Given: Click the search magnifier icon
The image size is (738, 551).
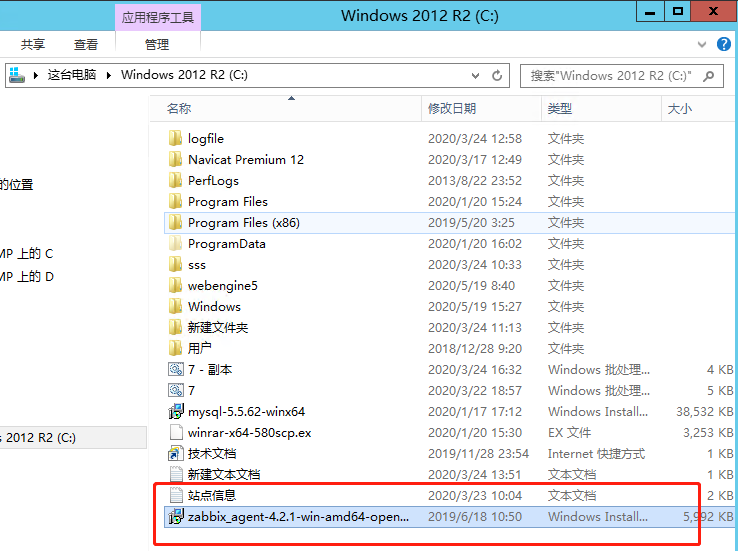Looking at the screenshot, I should [708, 76].
